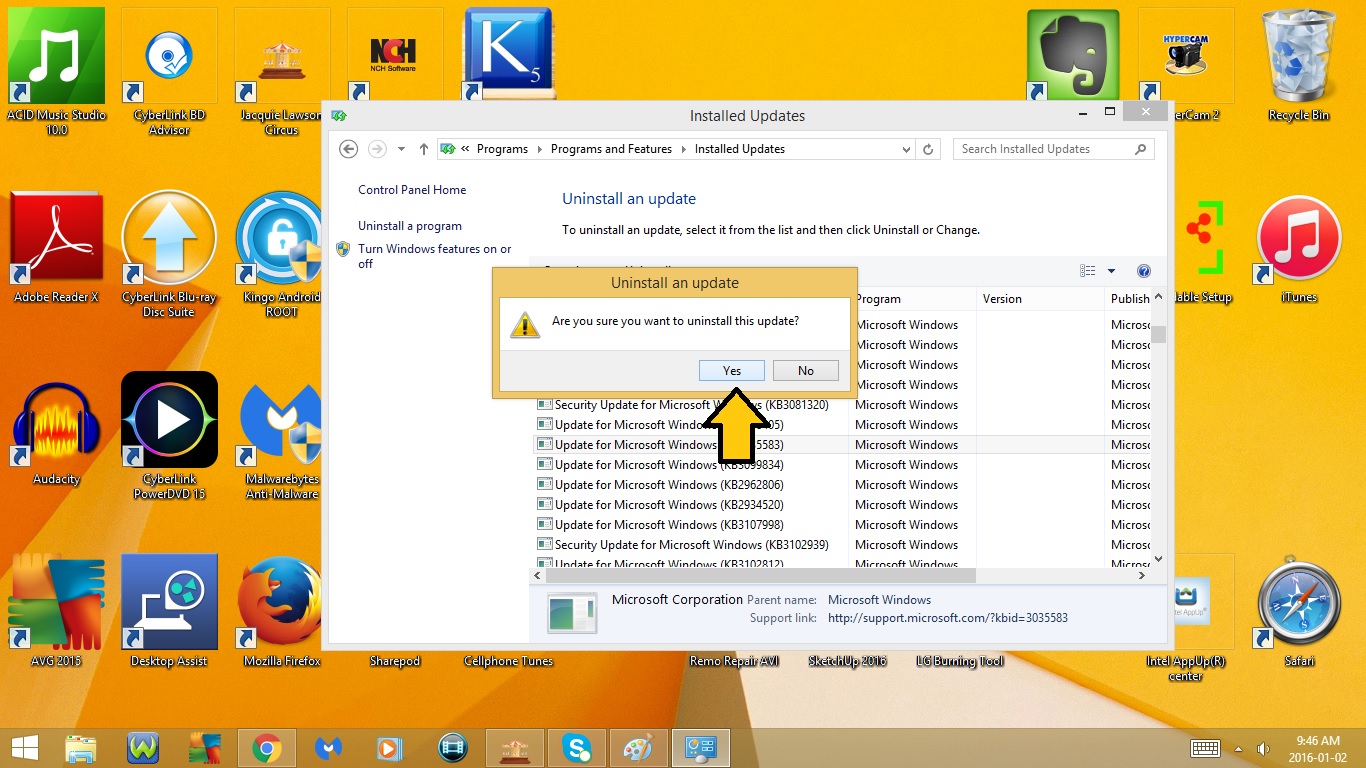
Task: Sort by the Program column header
Action: [913, 299]
